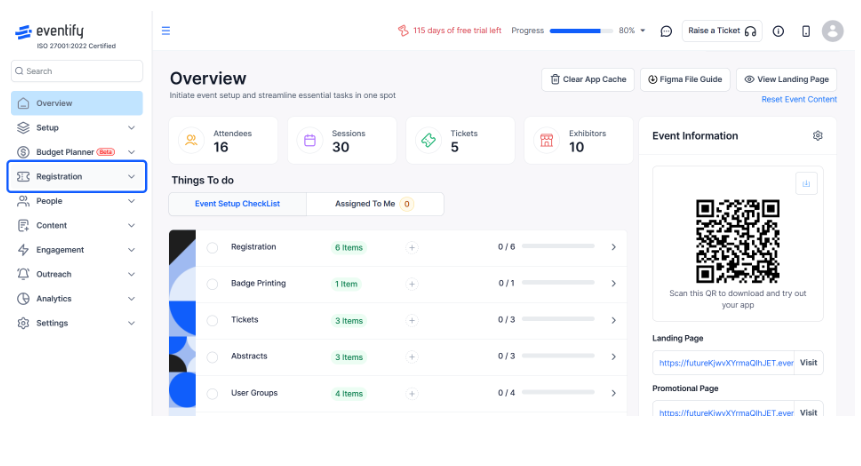This screenshot has width=861, height=466.
Task: Open User Groups checklist row arrow
Action: click(613, 393)
